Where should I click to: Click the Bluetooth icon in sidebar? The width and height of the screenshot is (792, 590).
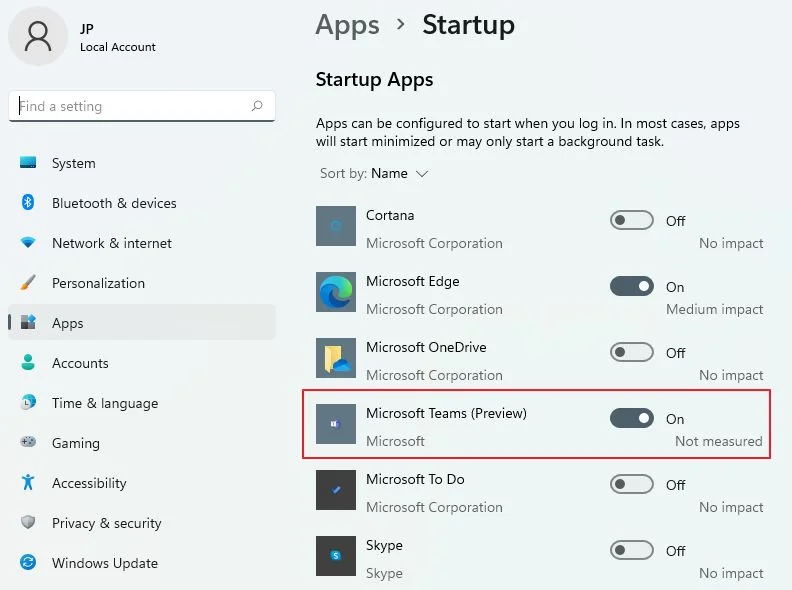28,203
